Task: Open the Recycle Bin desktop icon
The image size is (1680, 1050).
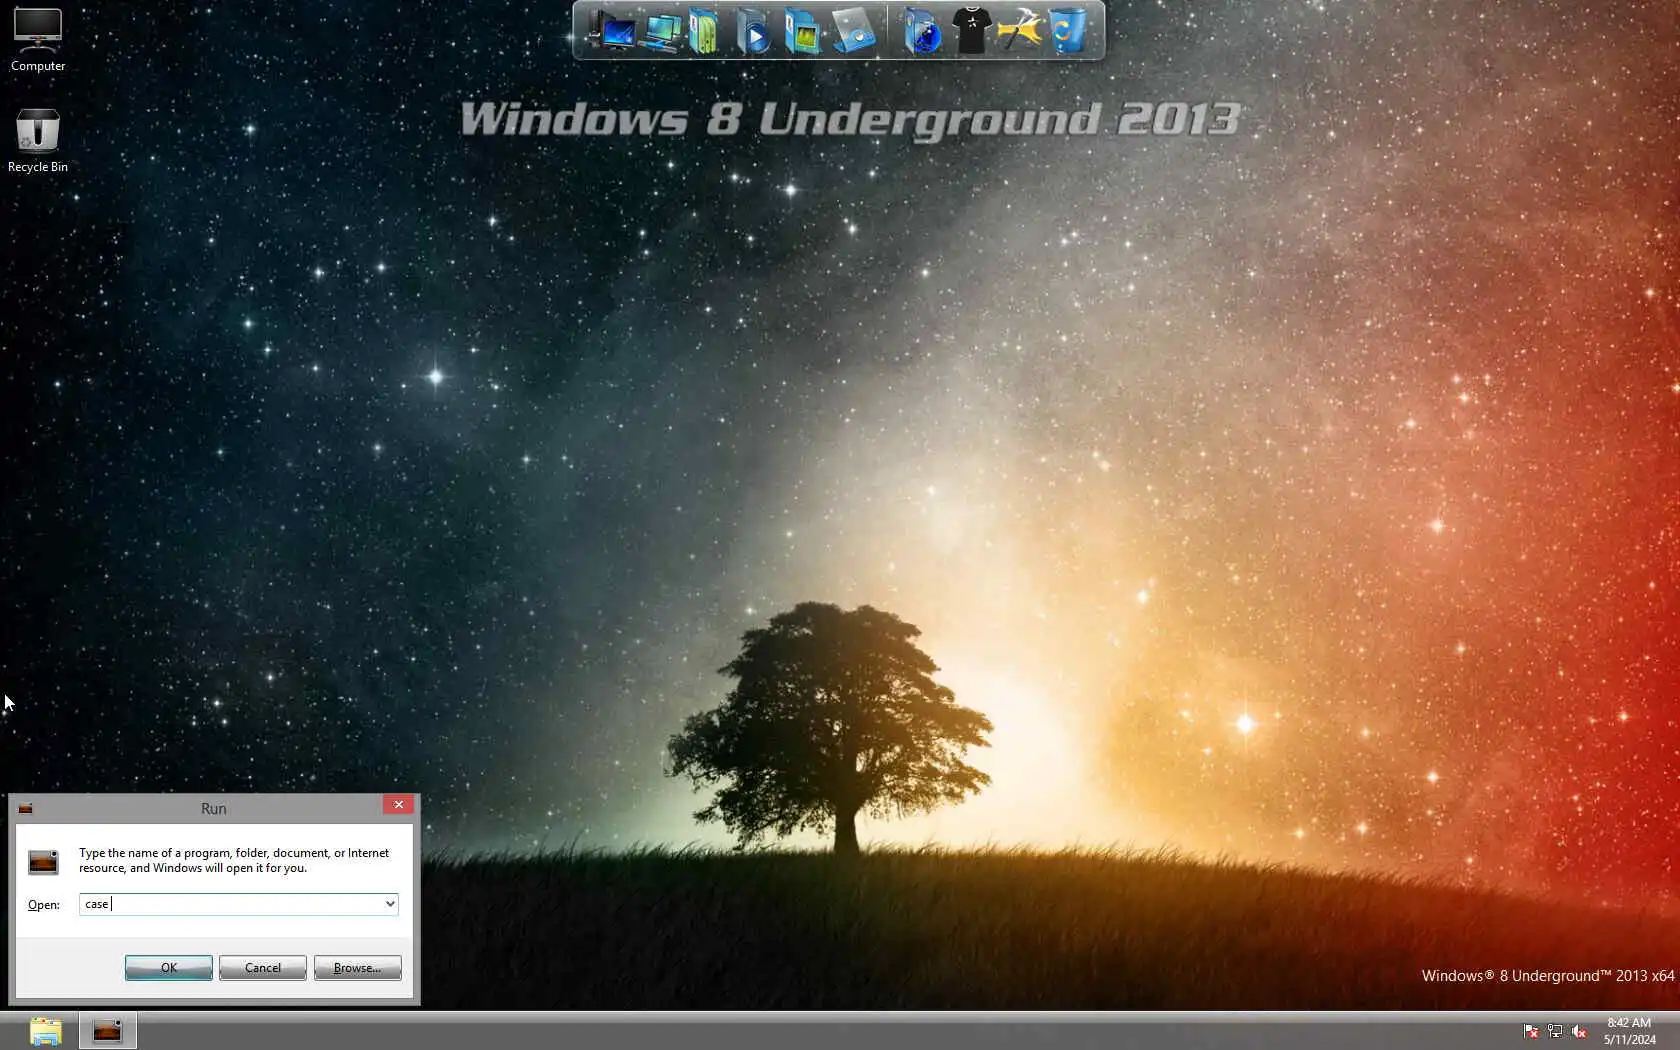Action: 38,140
